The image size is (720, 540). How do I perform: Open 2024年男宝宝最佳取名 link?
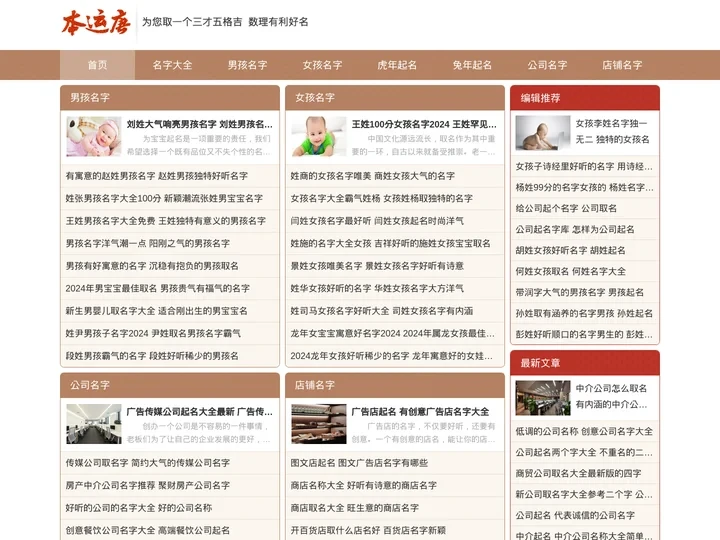click(x=158, y=288)
